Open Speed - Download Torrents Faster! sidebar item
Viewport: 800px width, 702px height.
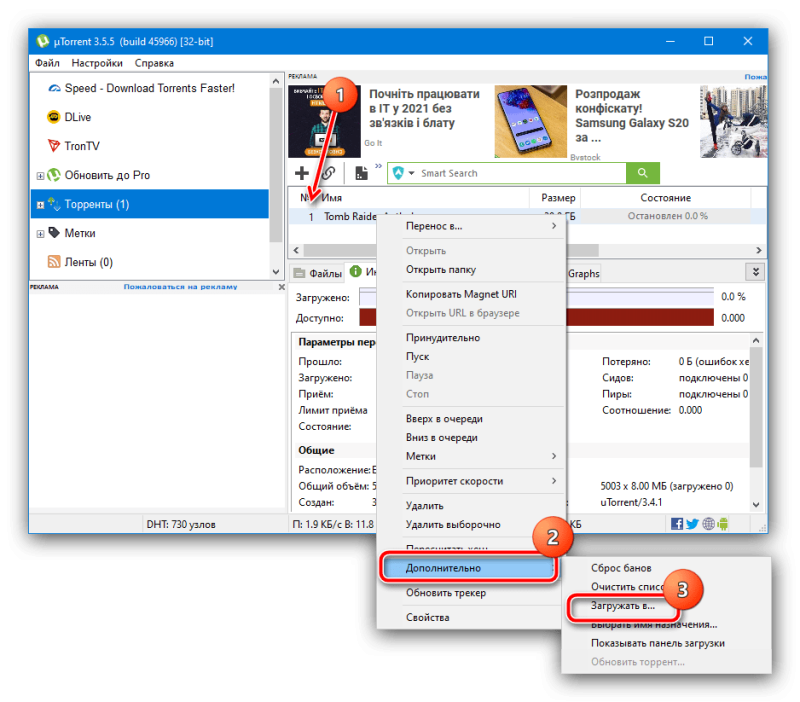click(x=149, y=88)
